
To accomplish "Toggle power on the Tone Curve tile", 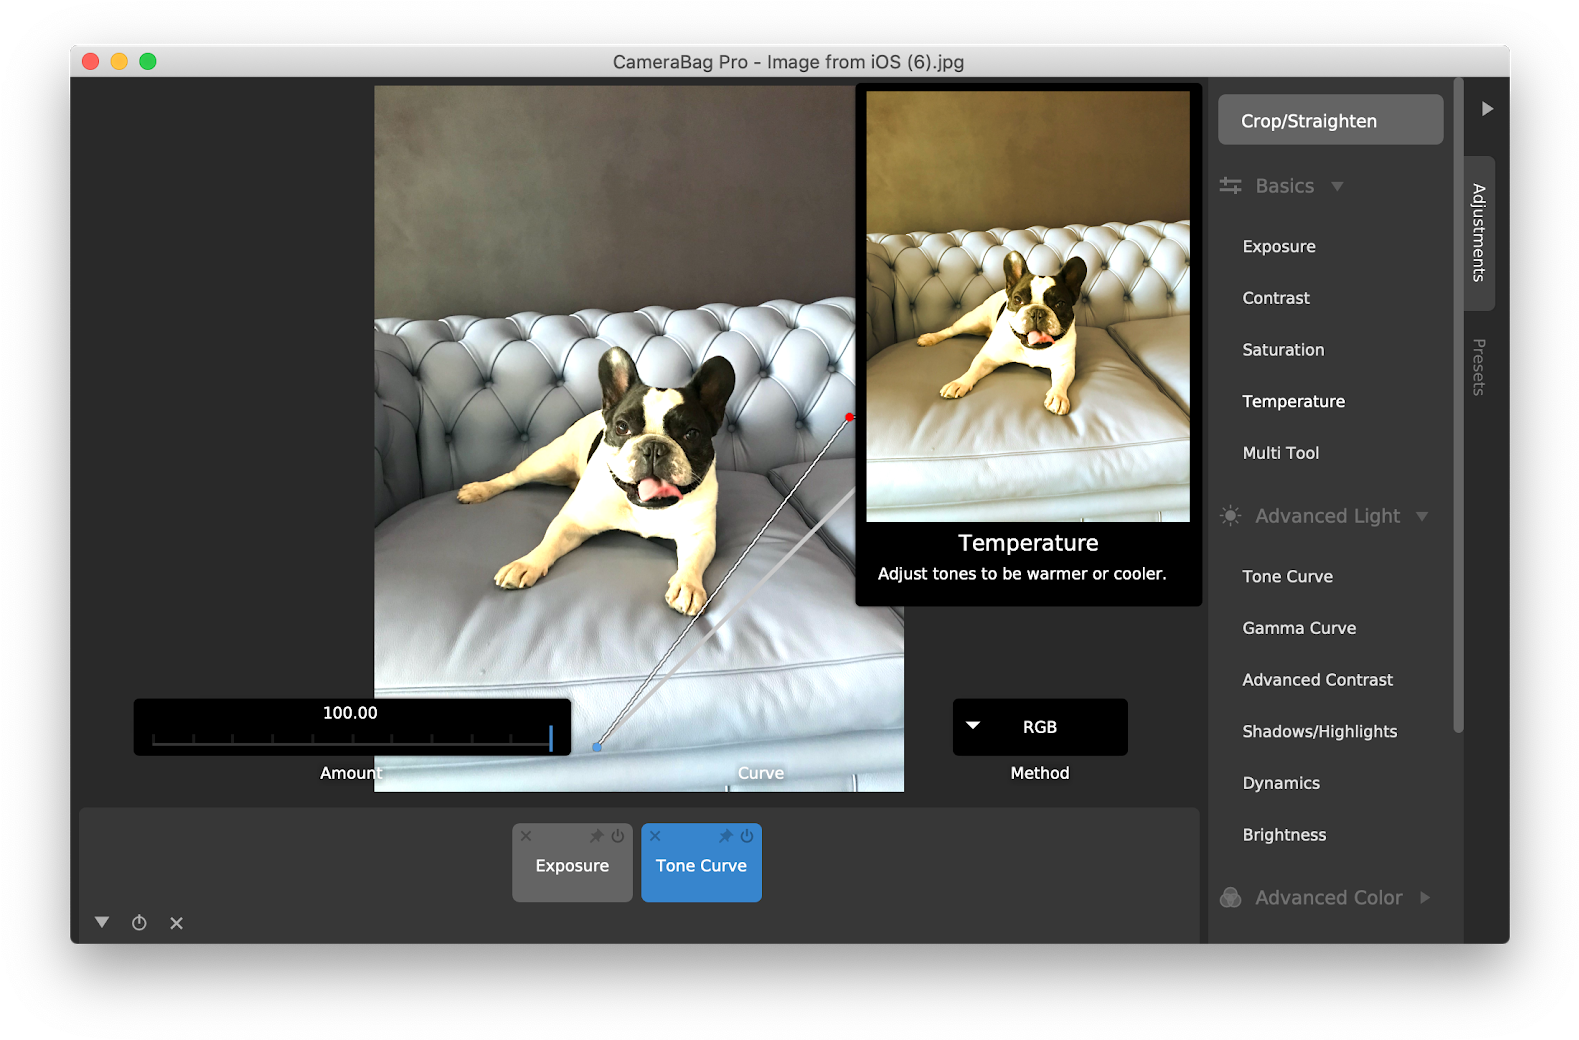I will (x=747, y=836).
